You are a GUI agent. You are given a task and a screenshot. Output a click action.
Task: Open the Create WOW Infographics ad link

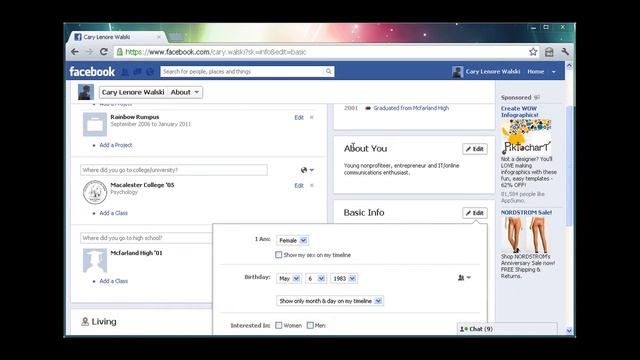click(520, 112)
